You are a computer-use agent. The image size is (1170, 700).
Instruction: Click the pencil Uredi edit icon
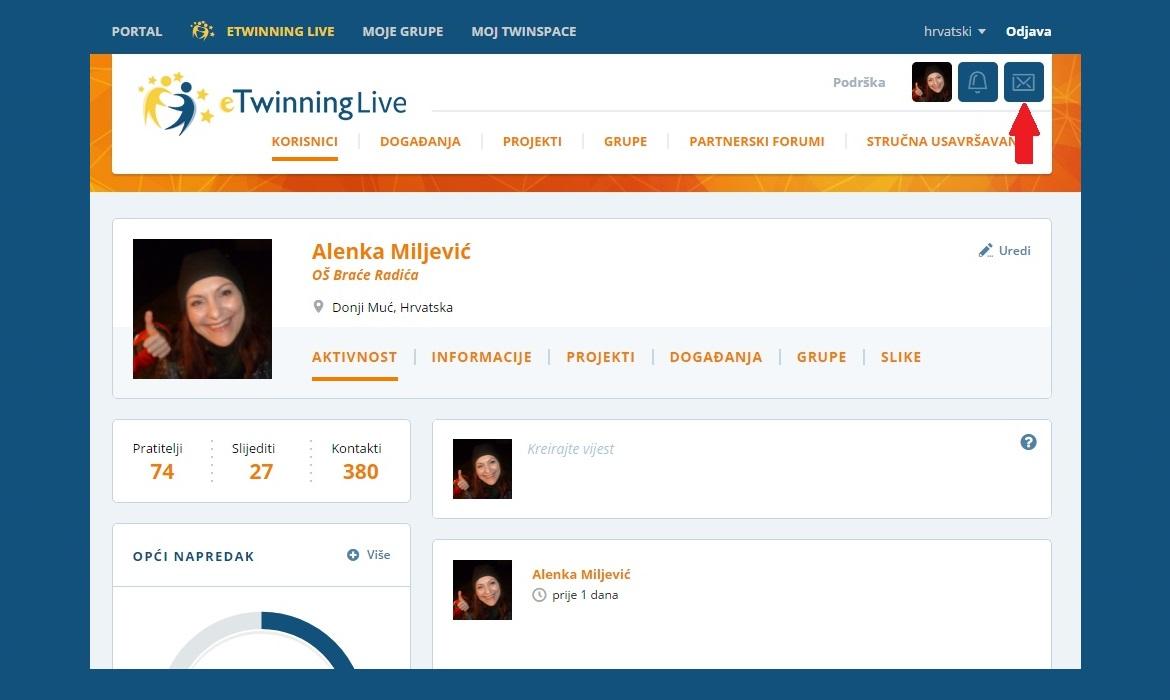(x=986, y=251)
